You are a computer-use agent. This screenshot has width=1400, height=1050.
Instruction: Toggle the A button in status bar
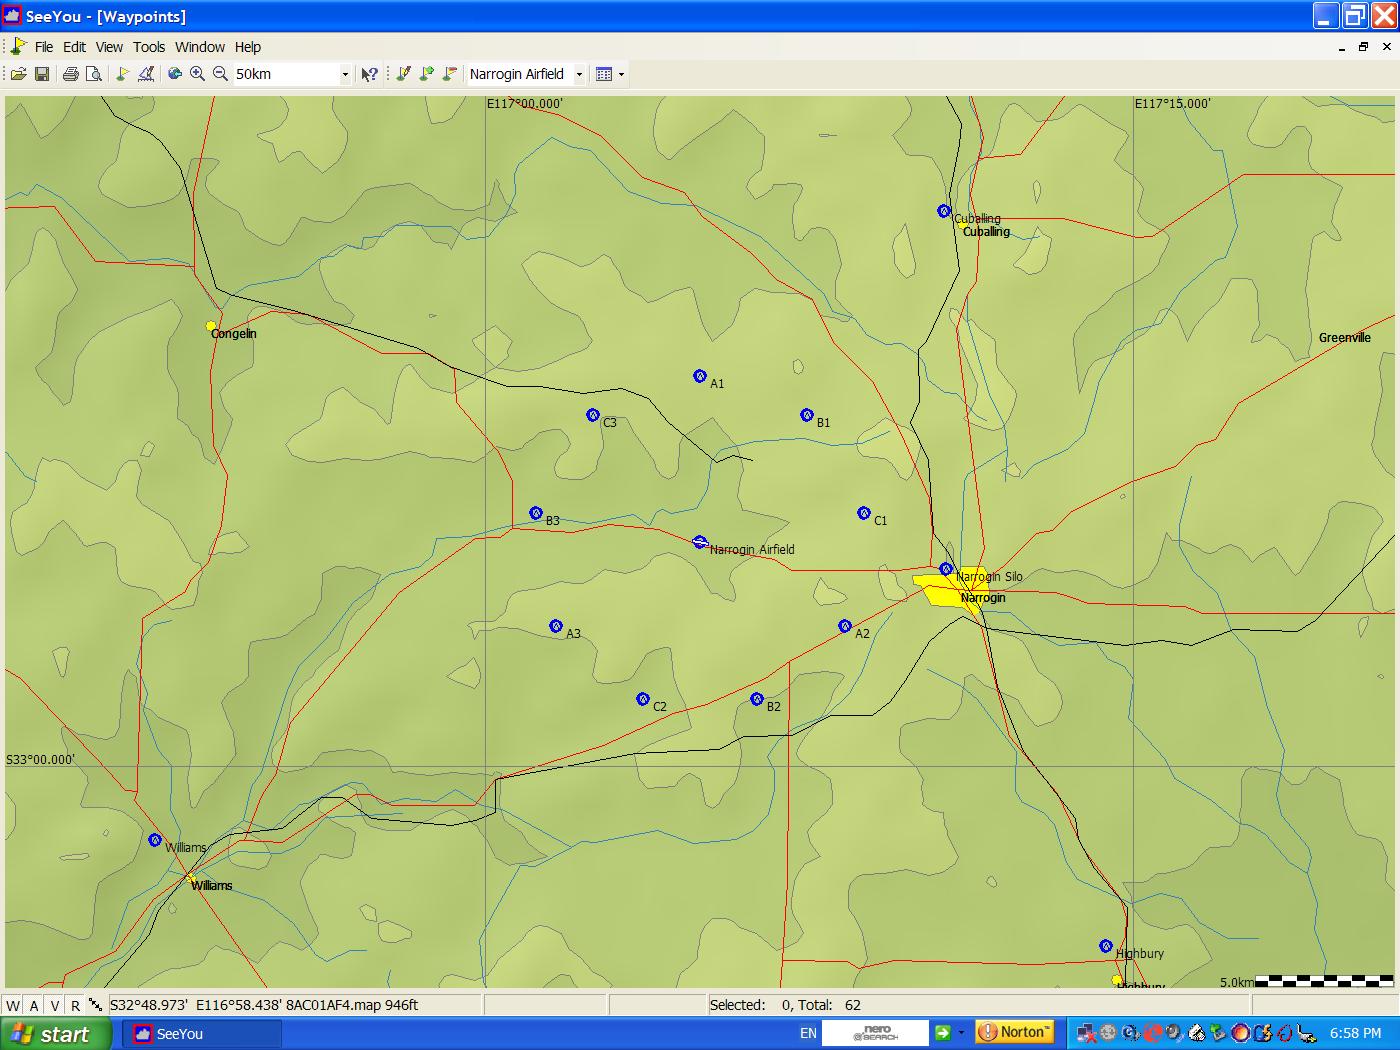click(34, 1006)
